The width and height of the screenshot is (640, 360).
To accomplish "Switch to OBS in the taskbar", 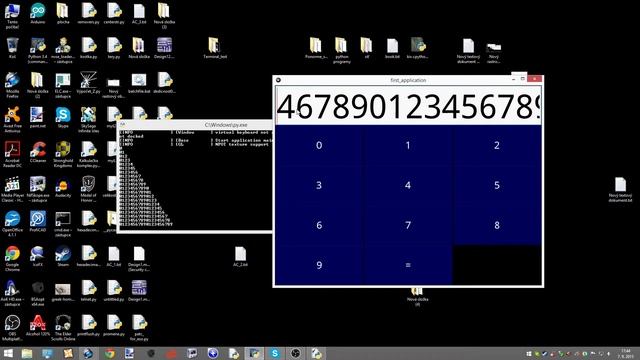I will click(x=296, y=353).
